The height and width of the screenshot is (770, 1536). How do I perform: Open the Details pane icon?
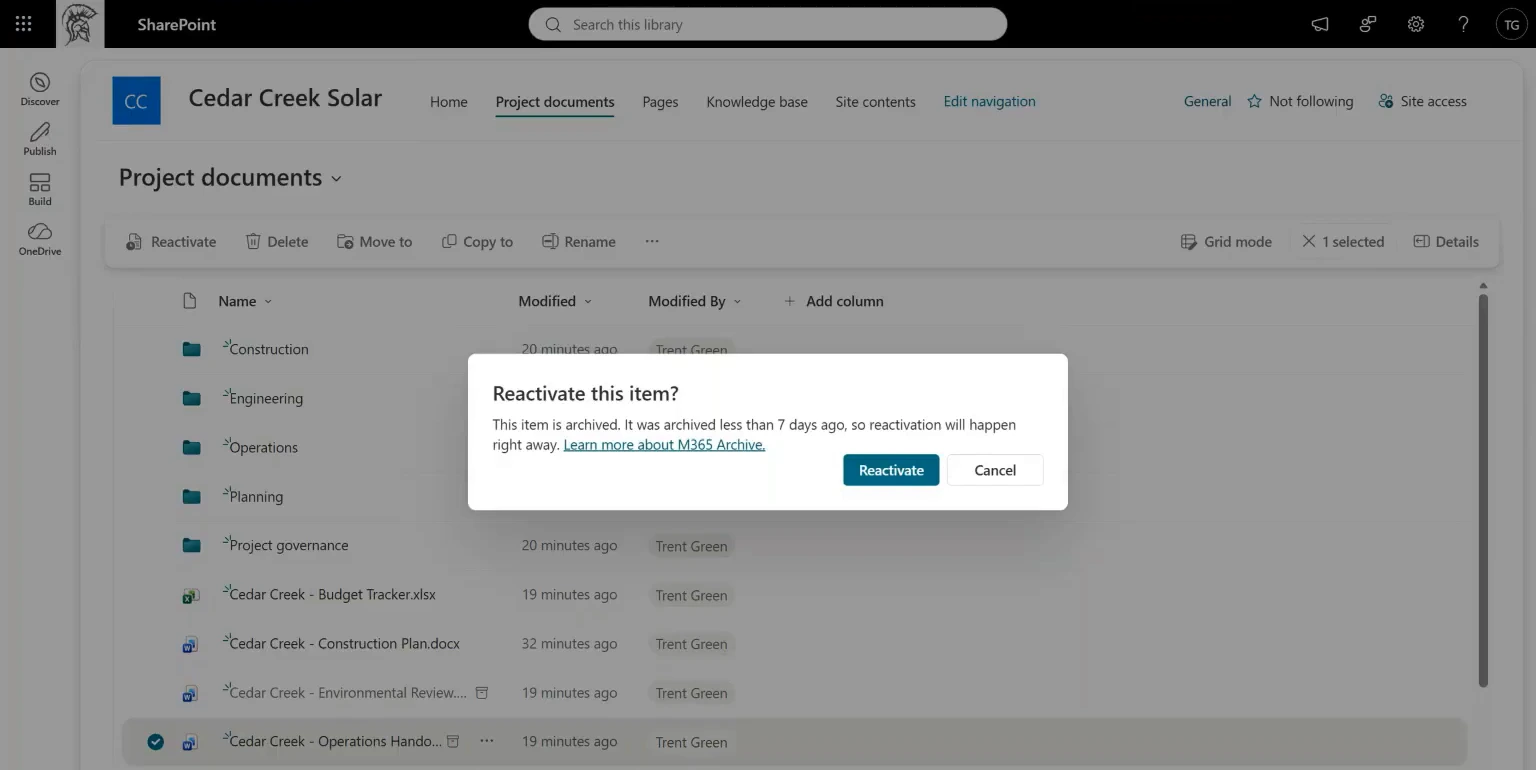pos(1421,241)
